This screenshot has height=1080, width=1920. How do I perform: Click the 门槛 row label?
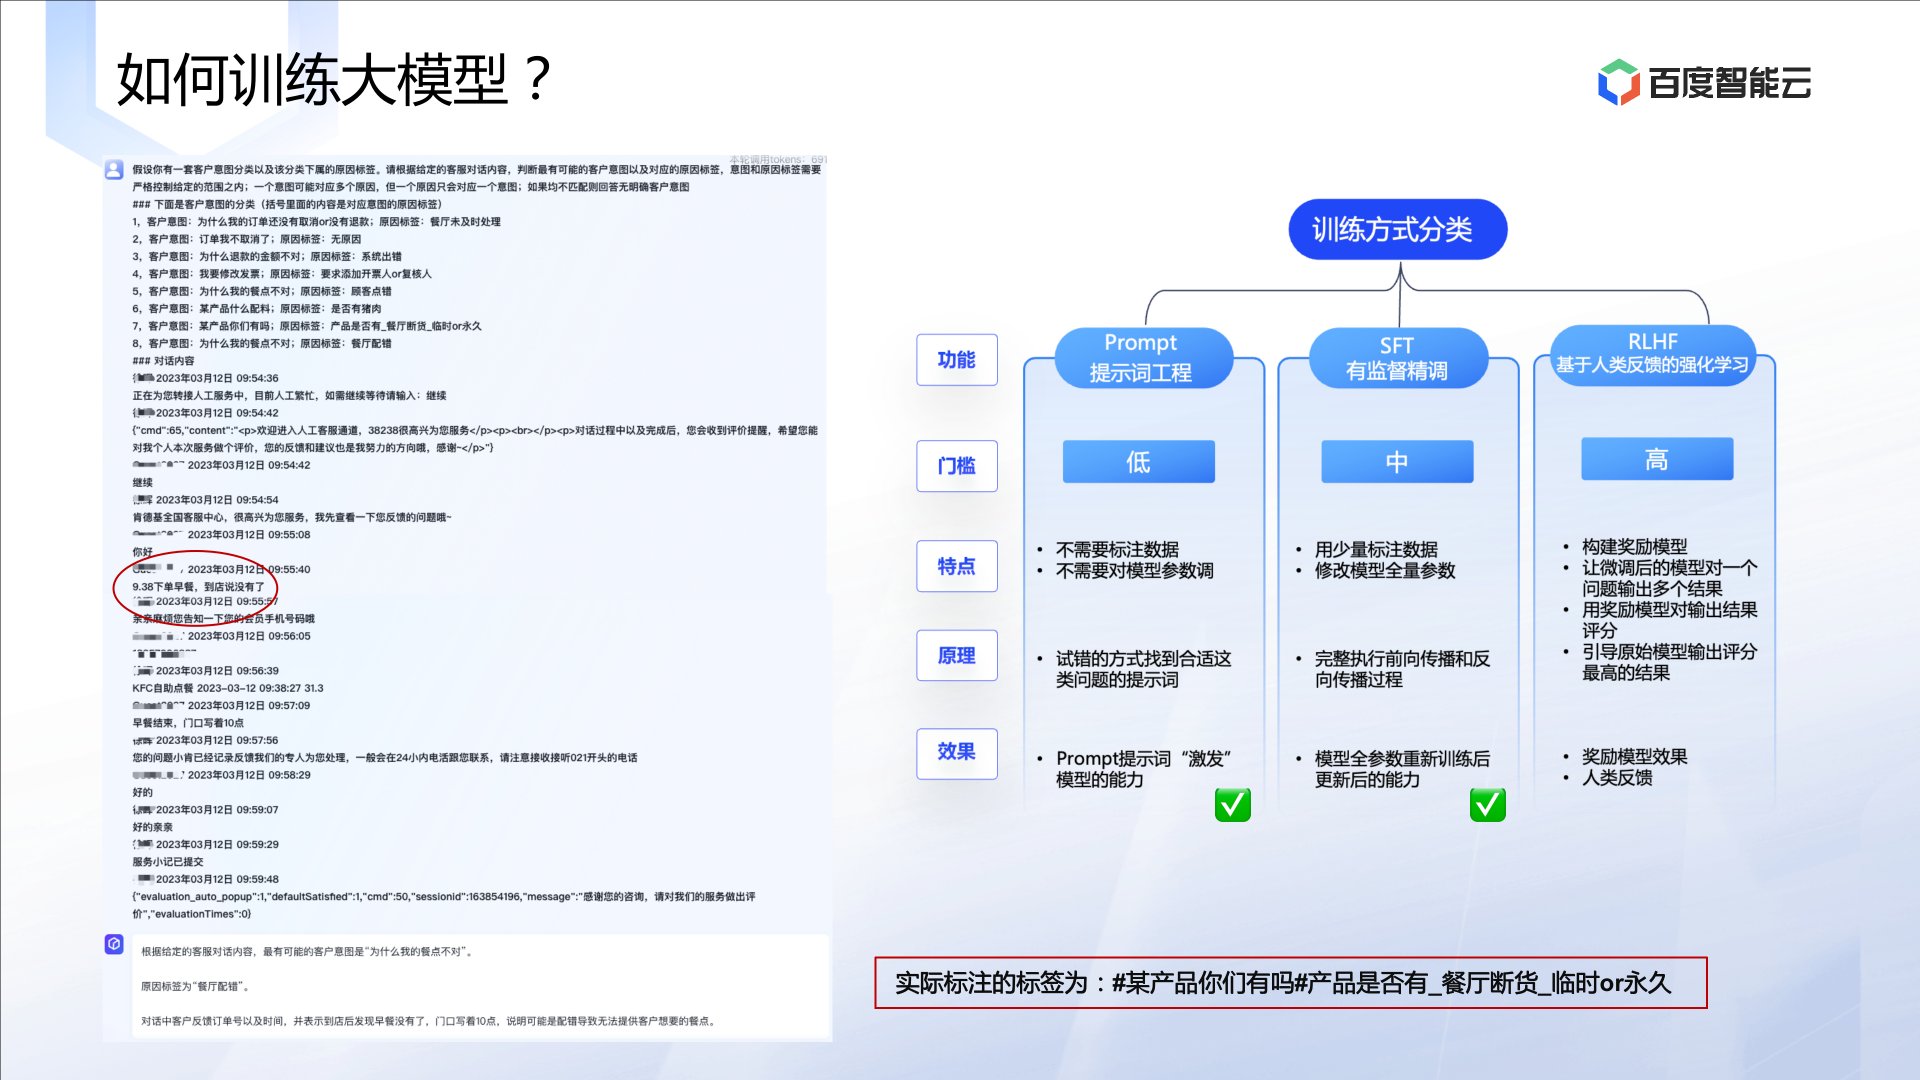(x=957, y=465)
